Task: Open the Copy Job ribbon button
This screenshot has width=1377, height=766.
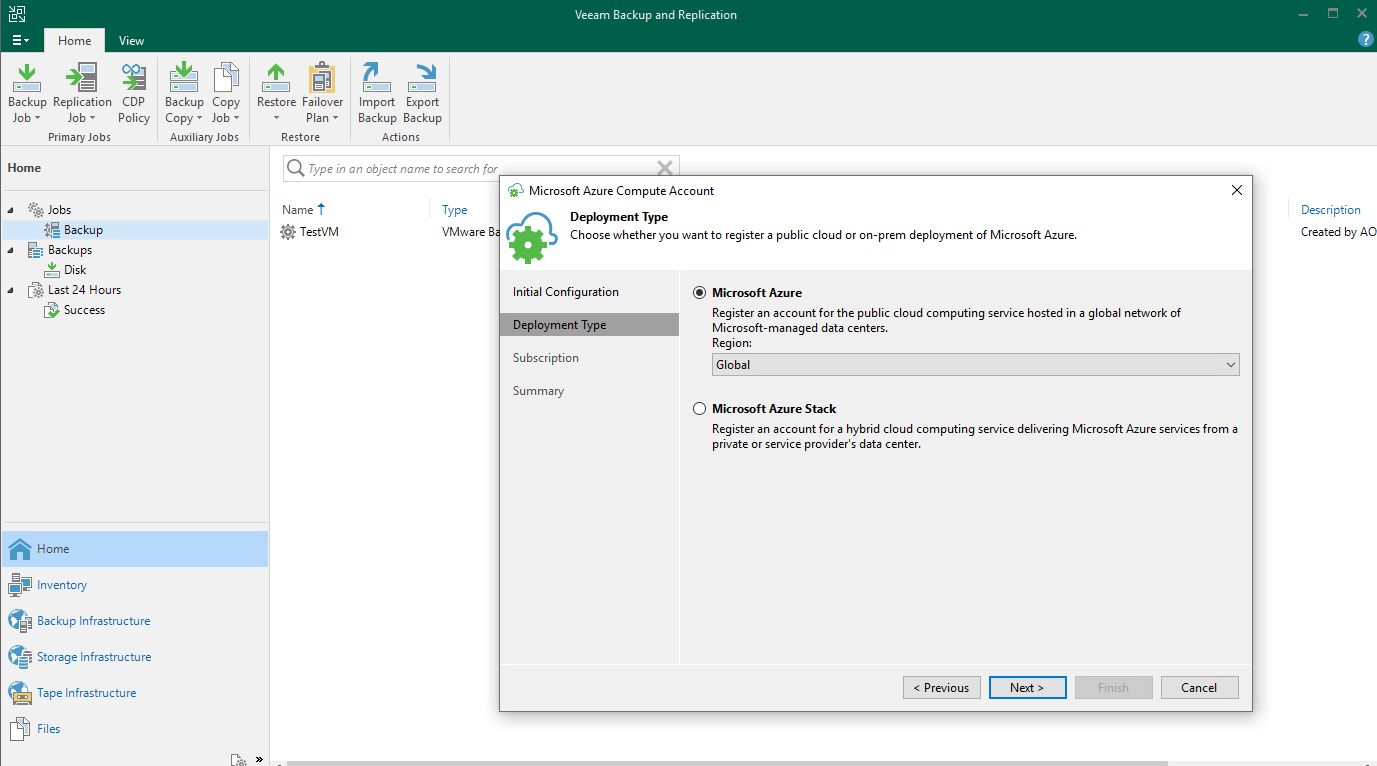Action: [x=226, y=92]
